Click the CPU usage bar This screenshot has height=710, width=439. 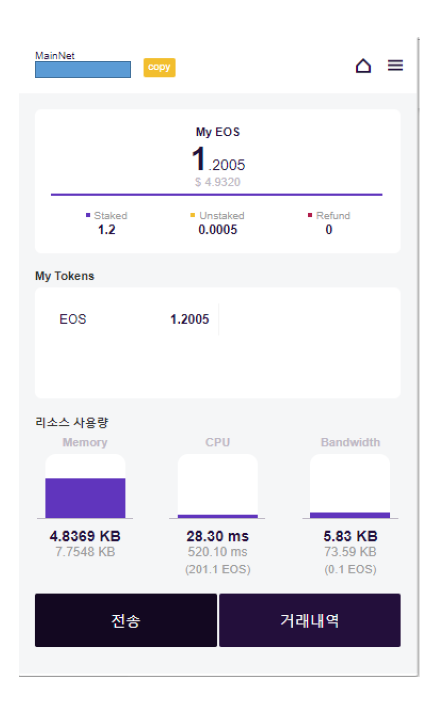point(218,486)
